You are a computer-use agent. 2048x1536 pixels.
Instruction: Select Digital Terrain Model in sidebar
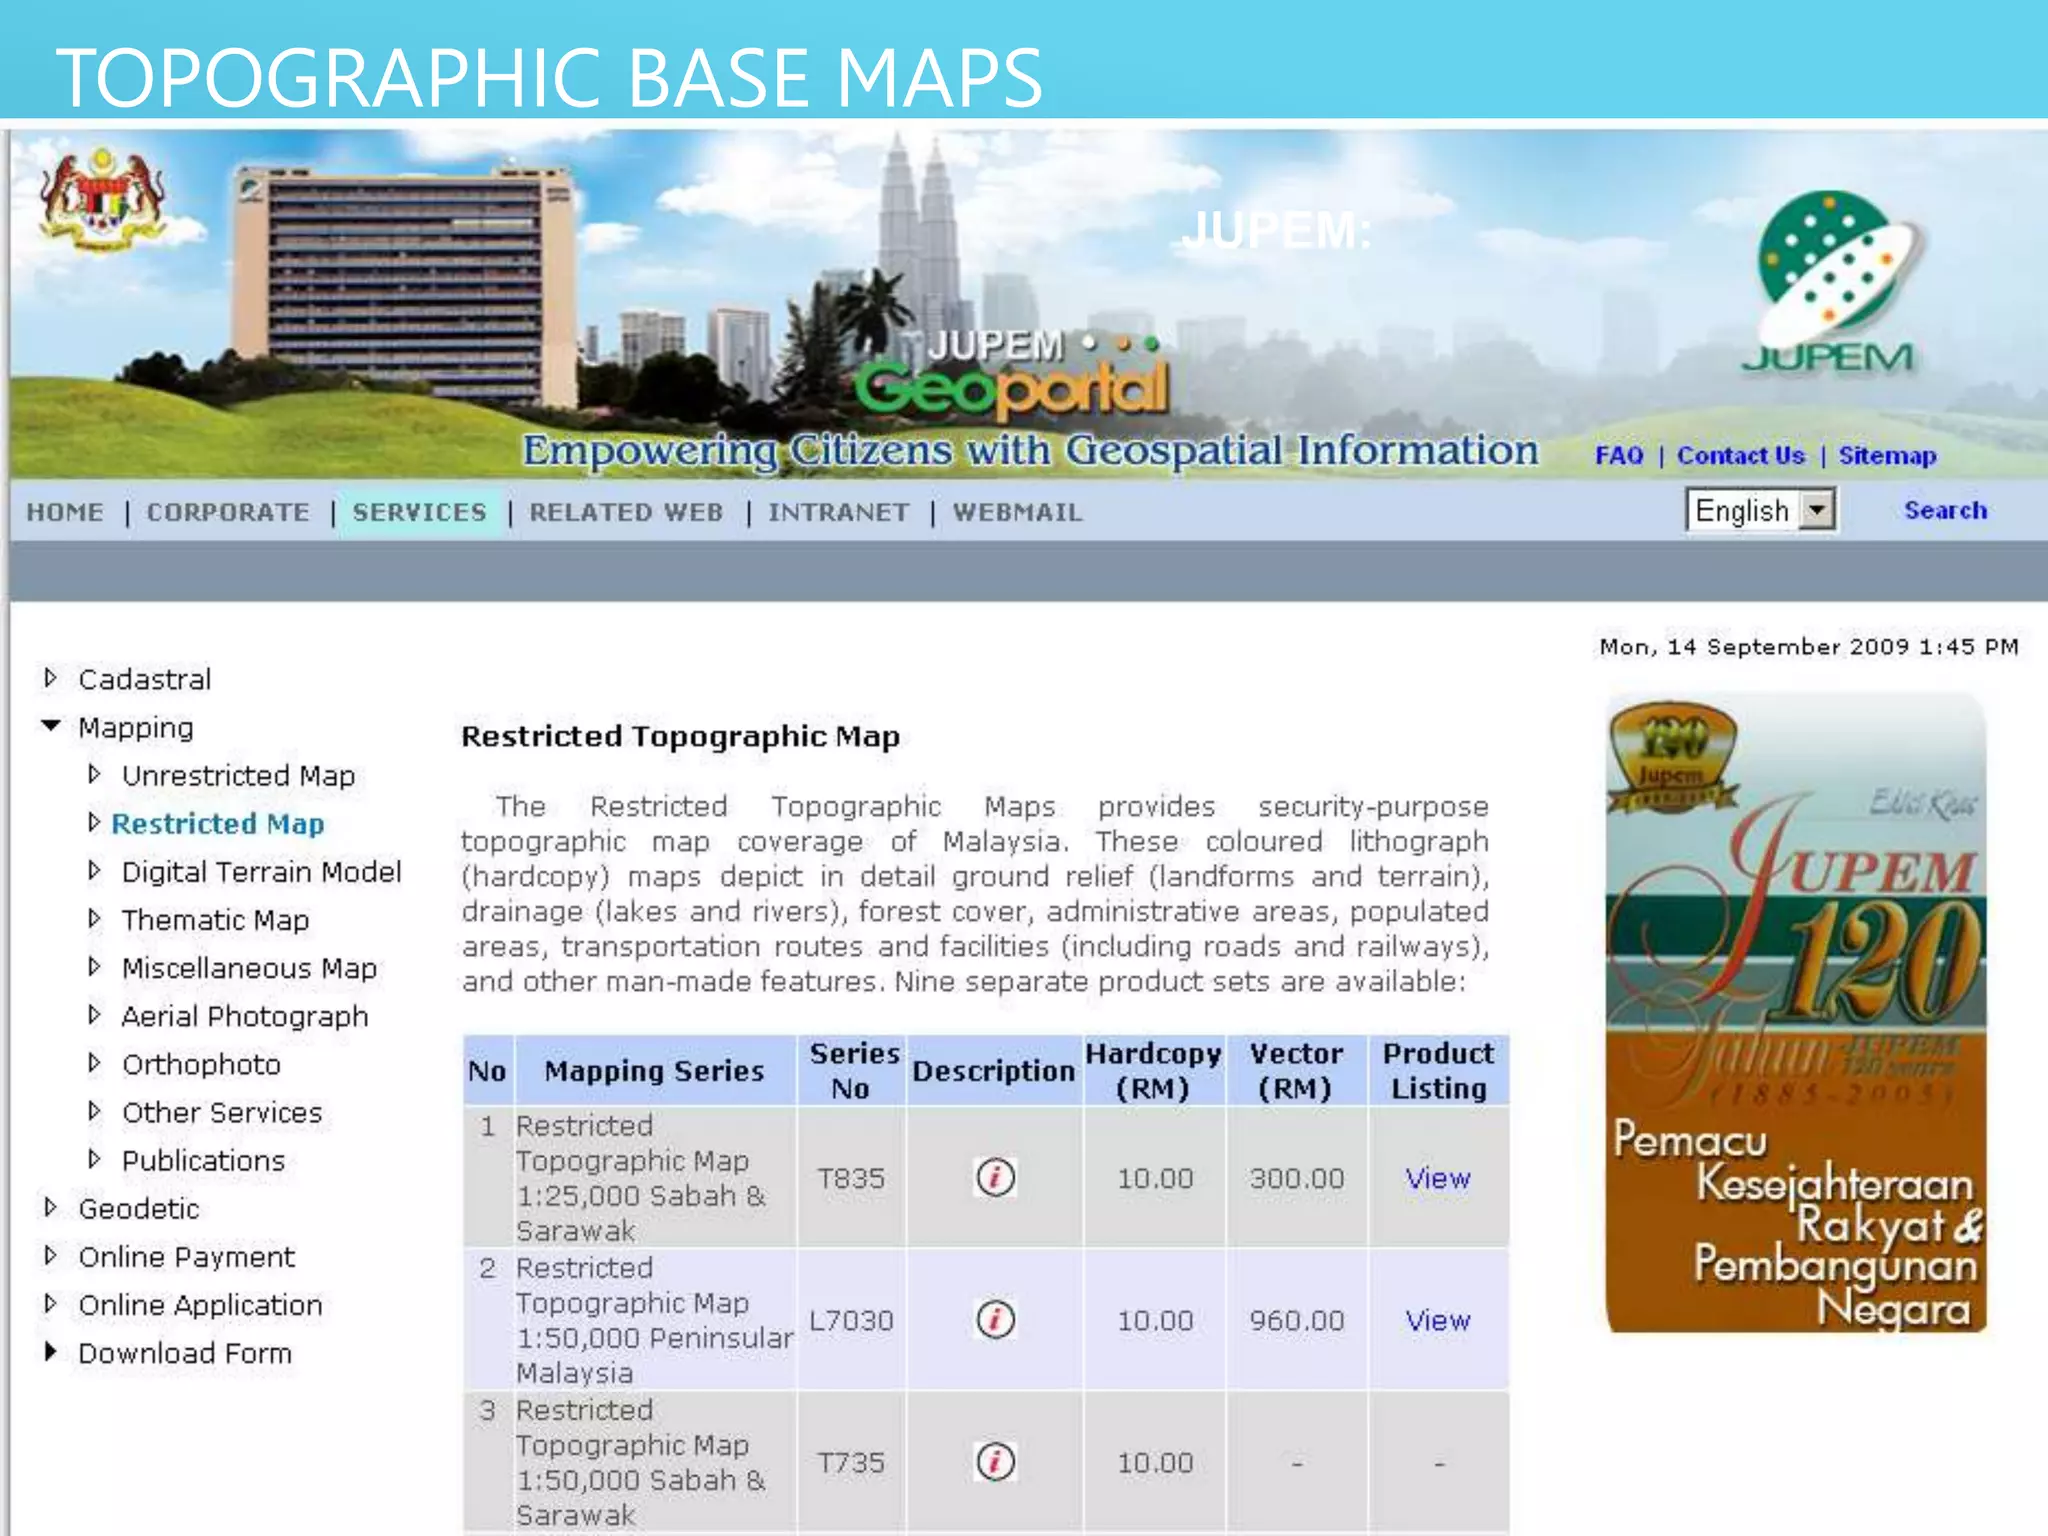pyautogui.click(x=261, y=872)
